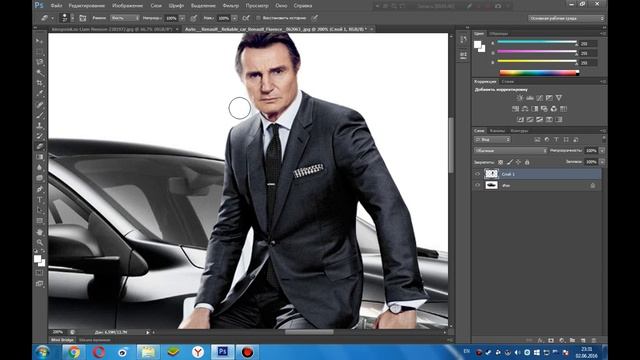
Task: Select the Path Selection tool
Action: (40, 210)
